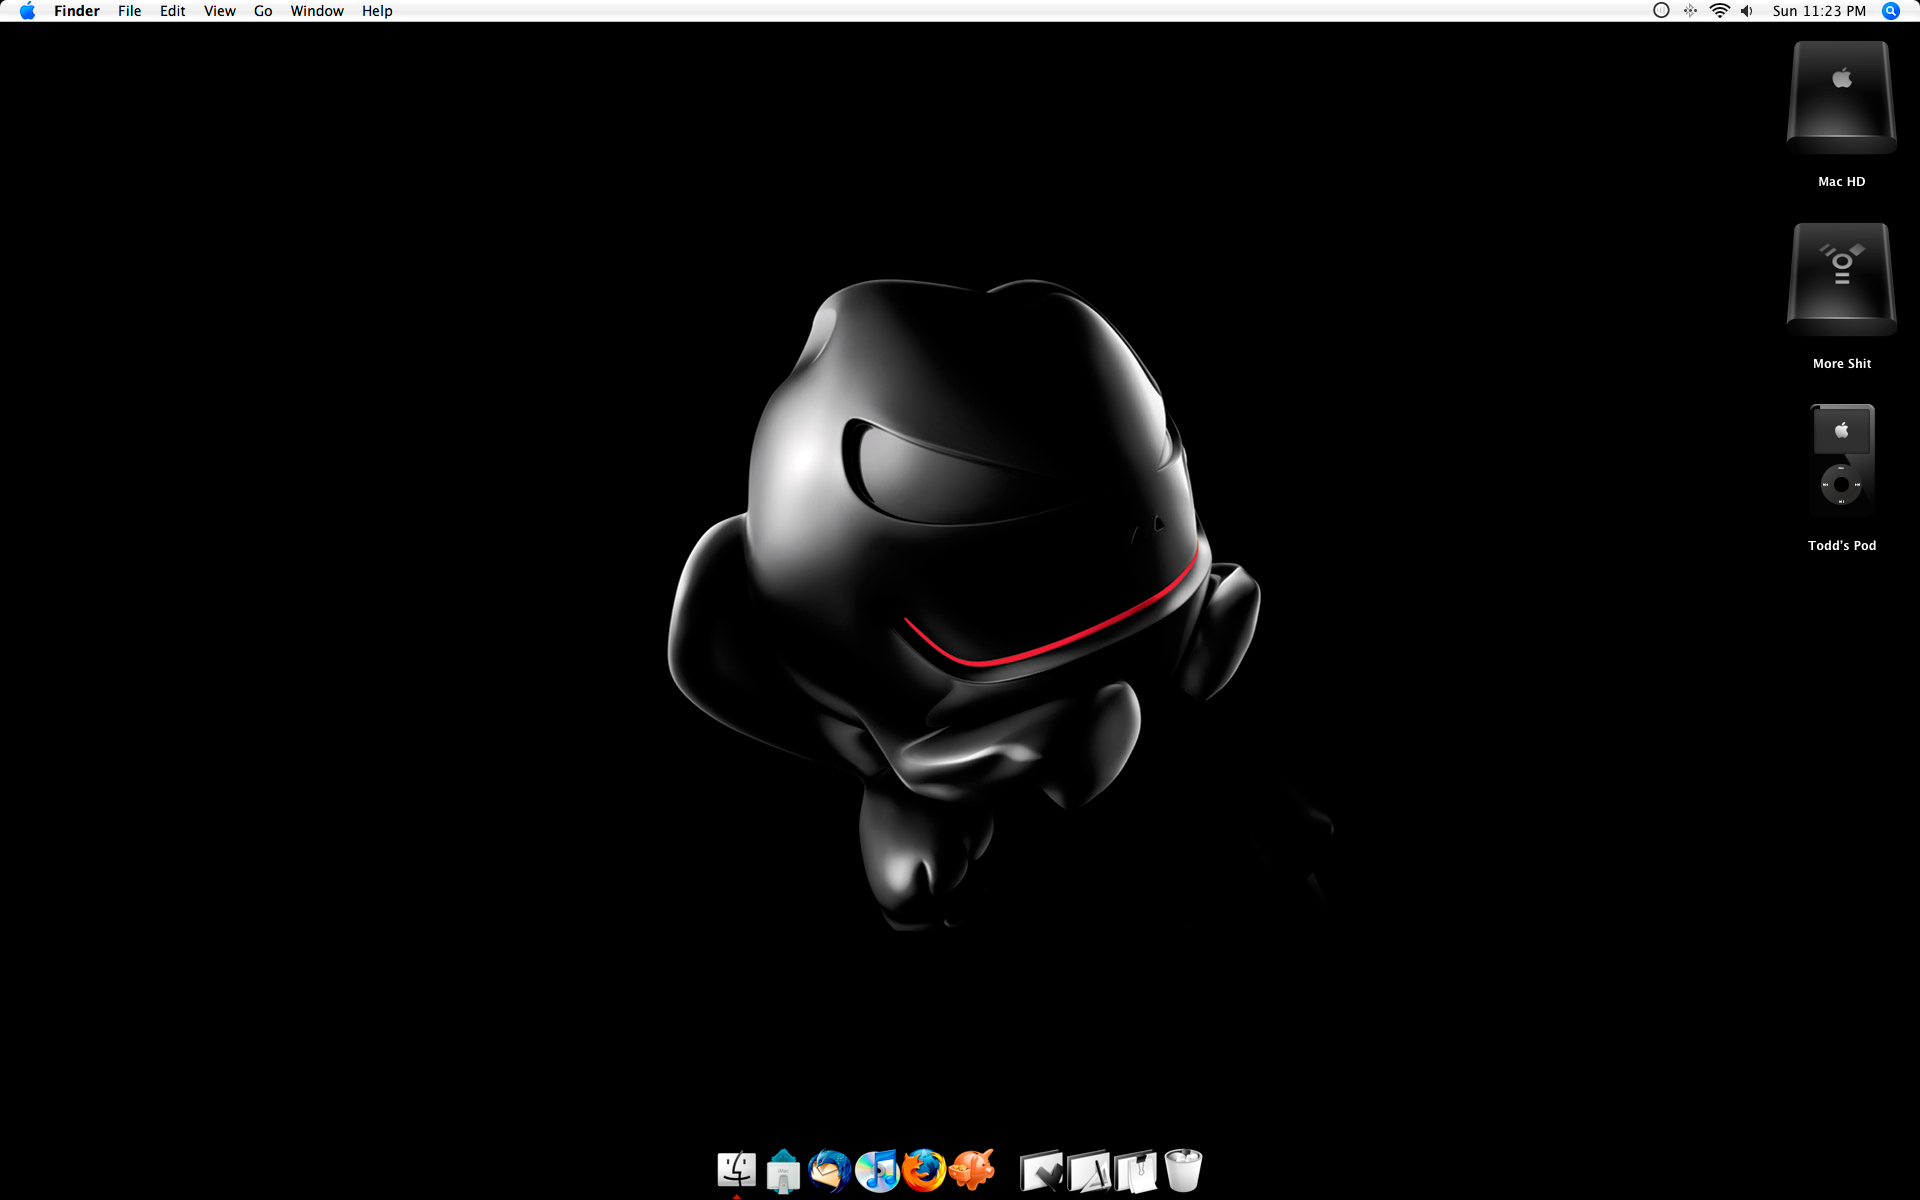Open the Go menu
The width and height of the screenshot is (1920, 1200).
pyautogui.click(x=263, y=11)
